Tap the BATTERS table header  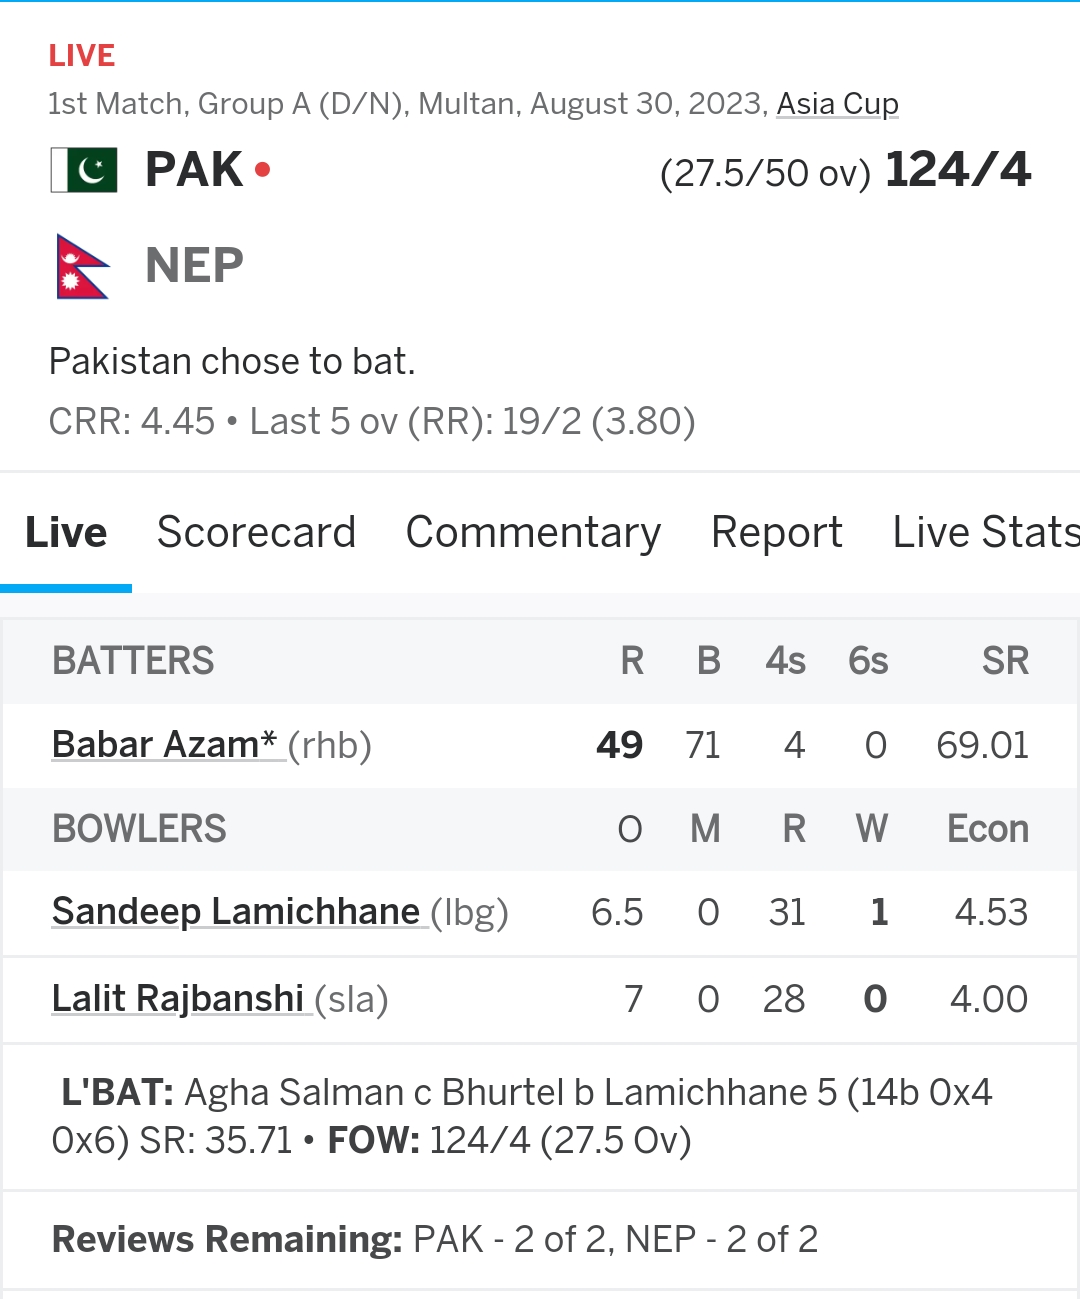pos(133,661)
